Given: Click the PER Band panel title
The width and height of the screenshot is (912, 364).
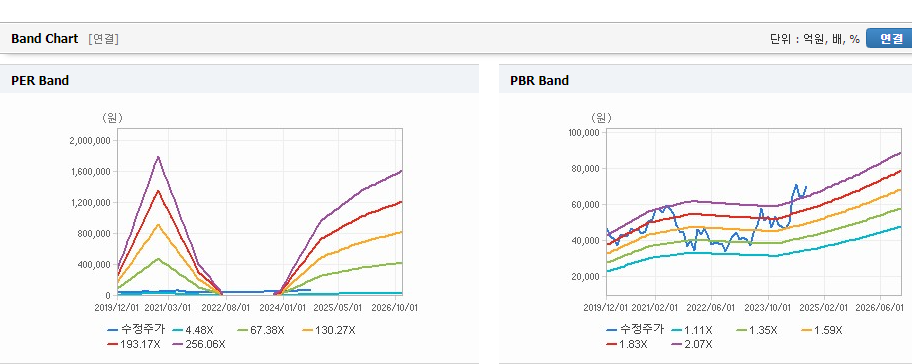Looking at the screenshot, I should click(x=40, y=81).
